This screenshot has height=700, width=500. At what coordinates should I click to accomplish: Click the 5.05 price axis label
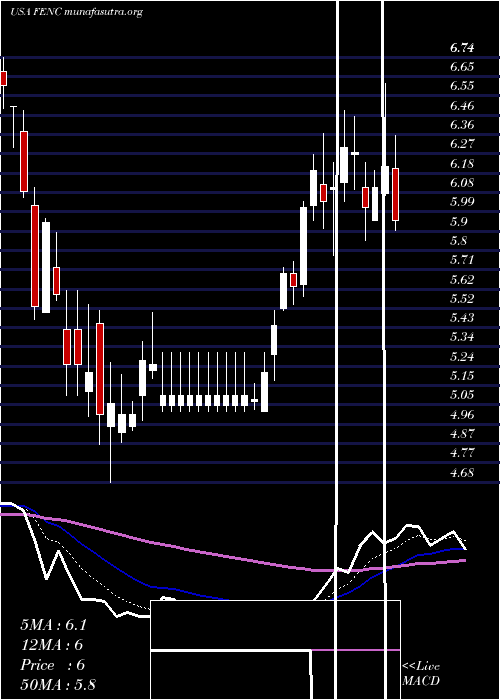pyautogui.click(x=462, y=395)
